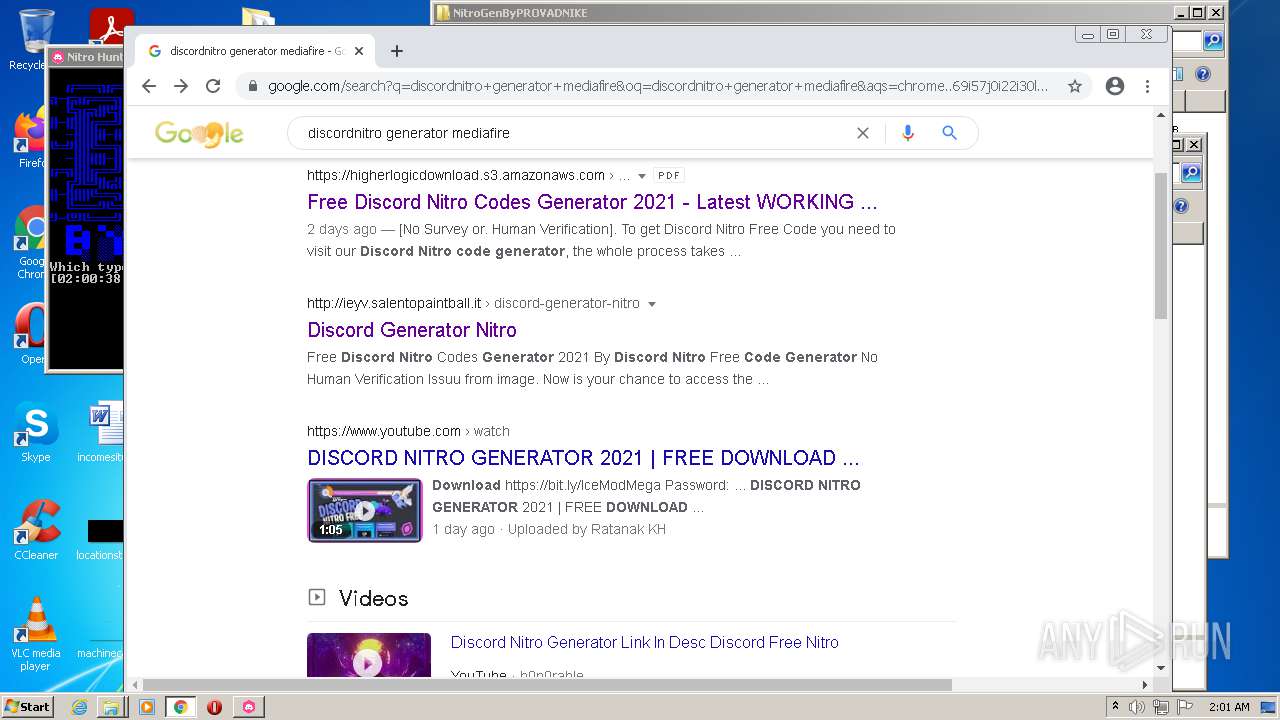Image resolution: width=1280 pixels, height=720 pixels.
Task: Open Opera from the taskbar
Action: pyautogui.click(x=214, y=707)
